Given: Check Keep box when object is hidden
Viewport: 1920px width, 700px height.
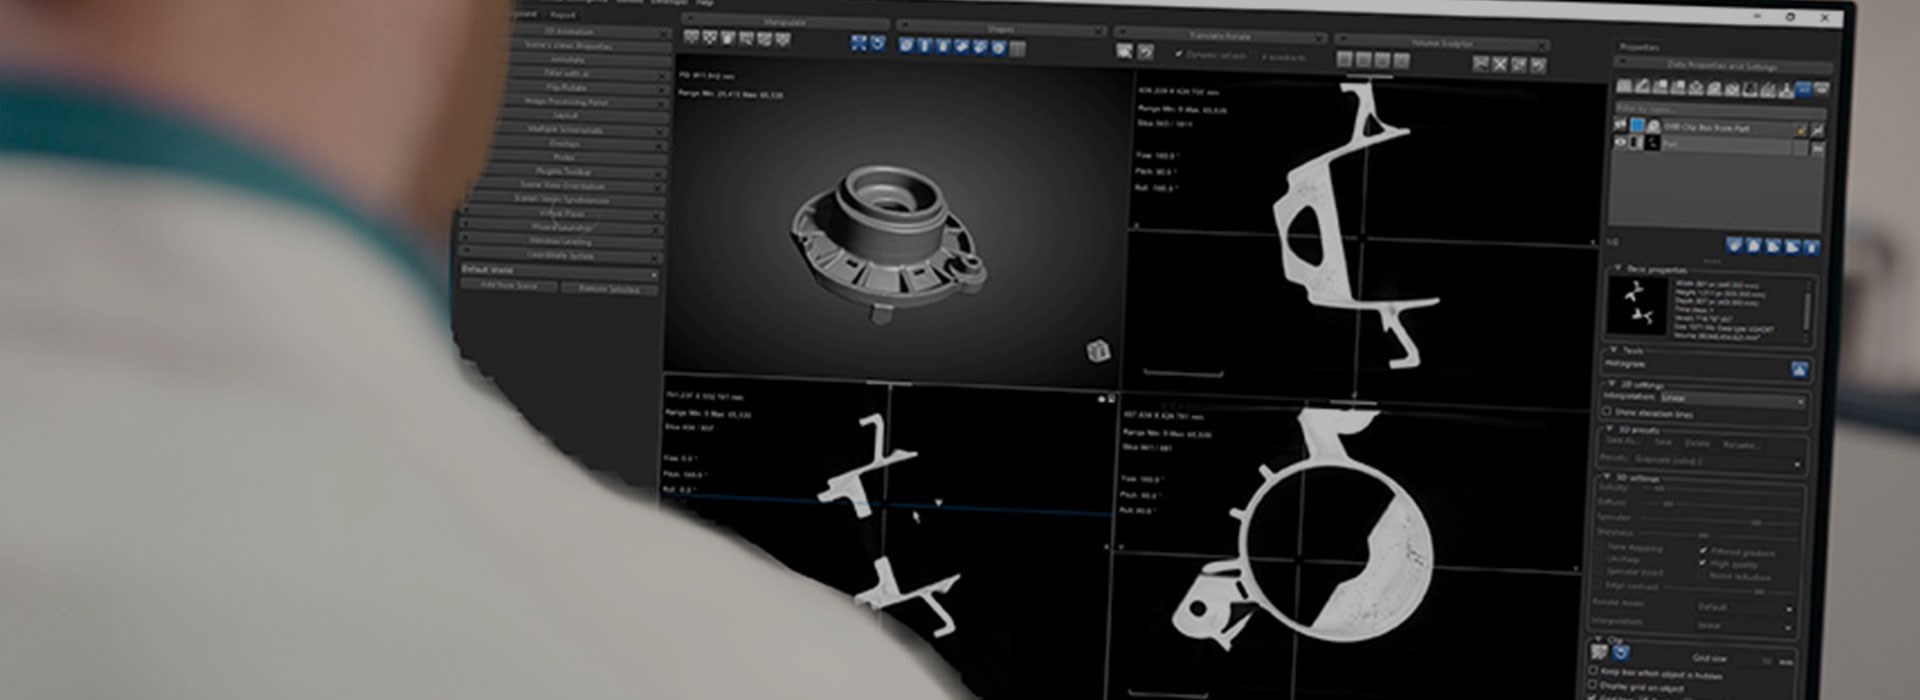Looking at the screenshot, I should click(1593, 671).
